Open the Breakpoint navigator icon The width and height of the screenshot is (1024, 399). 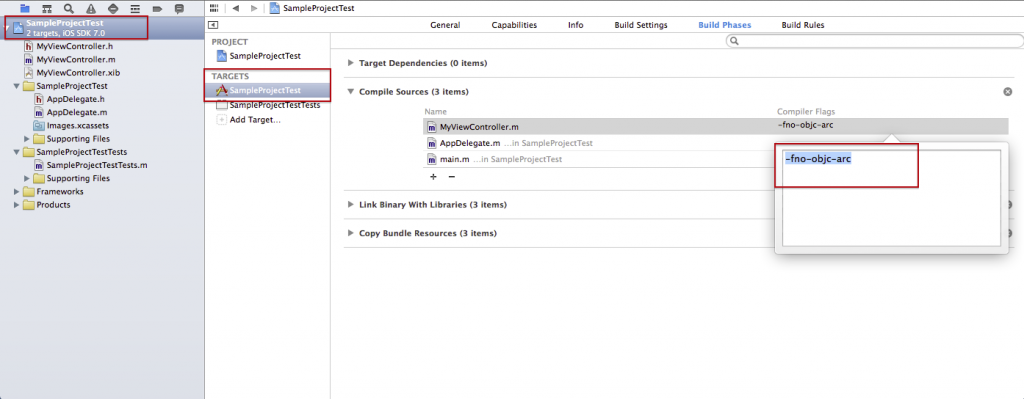click(x=157, y=8)
